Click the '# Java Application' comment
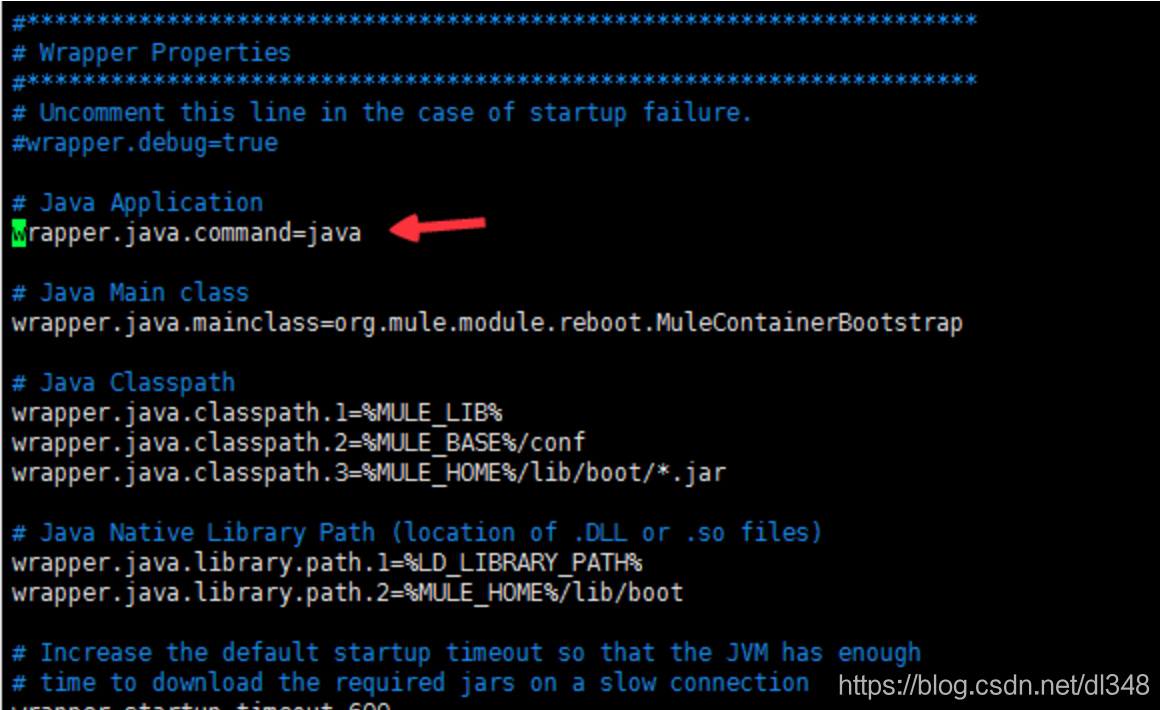 coord(138,203)
